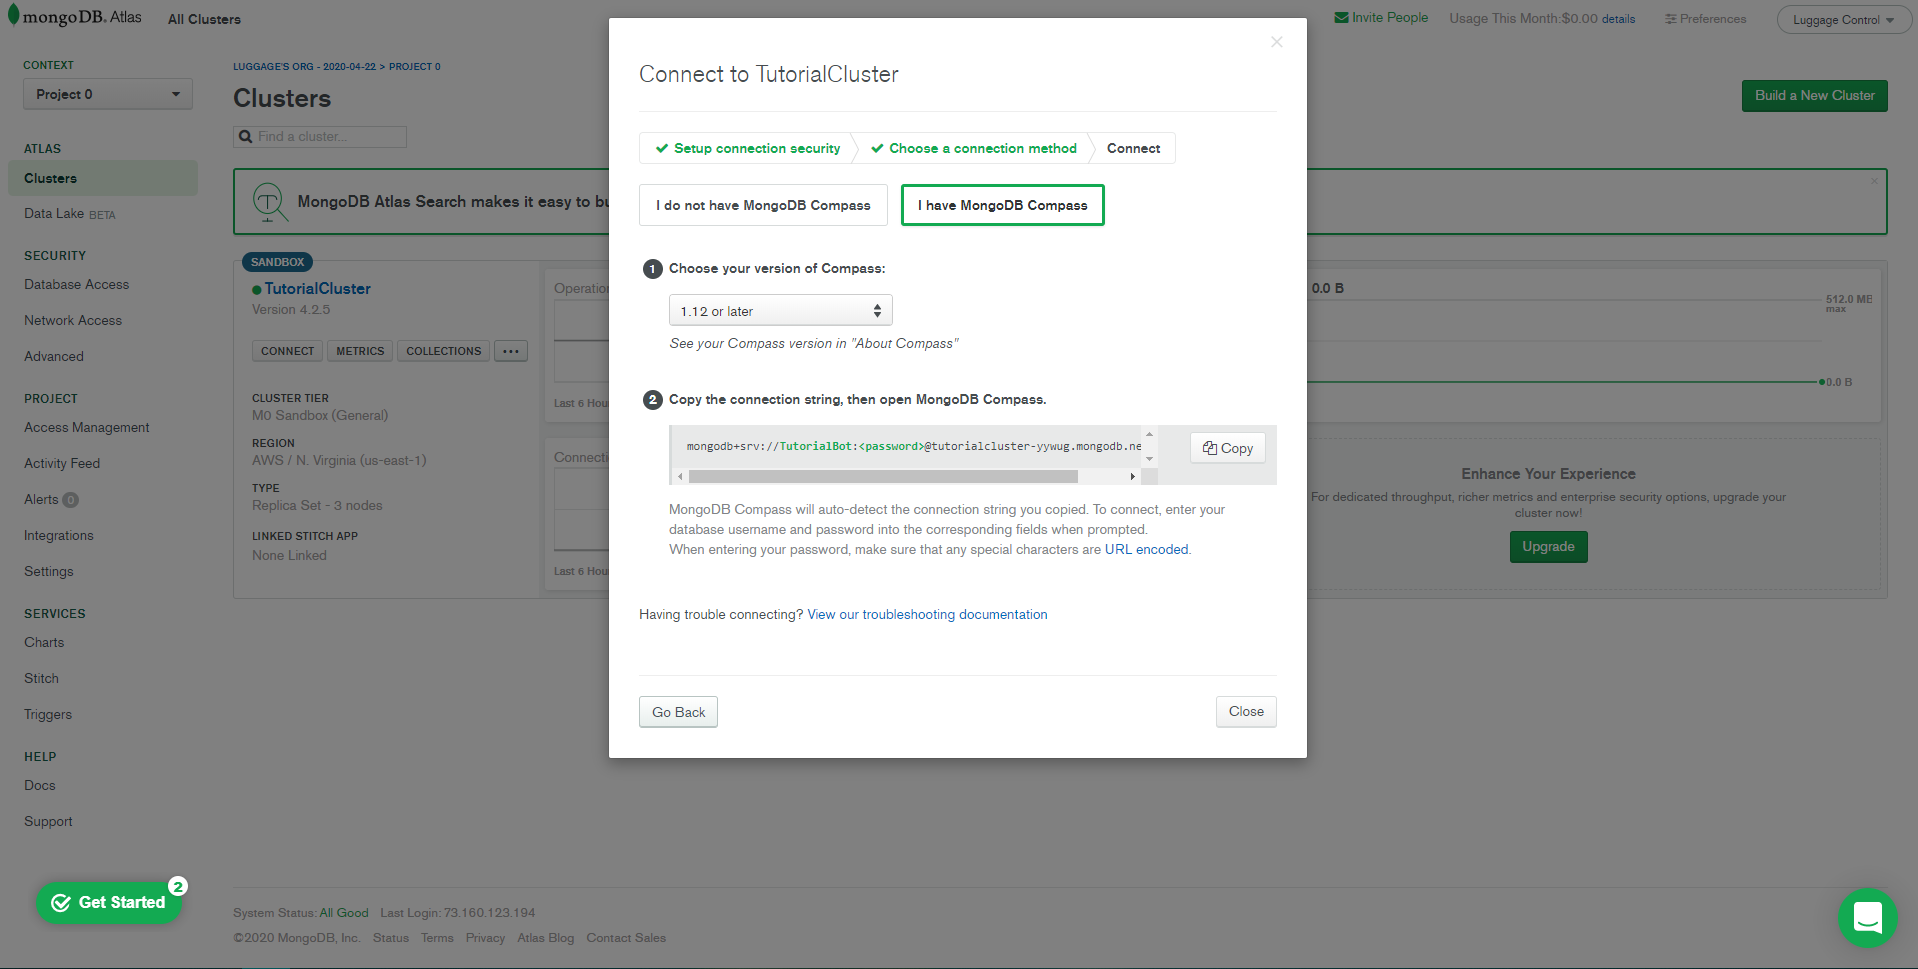Open usage details link in top bar
The image size is (1918, 969).
(1619, 19)
